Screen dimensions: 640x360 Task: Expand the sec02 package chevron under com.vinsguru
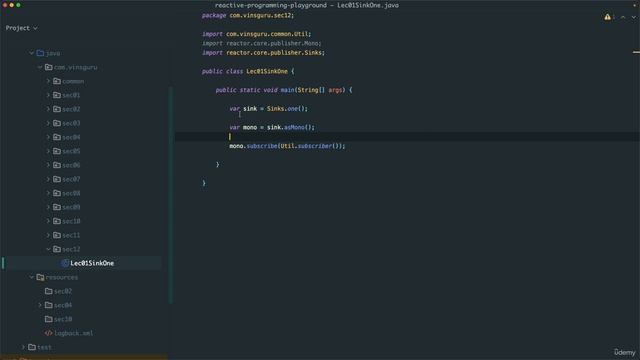48,109
